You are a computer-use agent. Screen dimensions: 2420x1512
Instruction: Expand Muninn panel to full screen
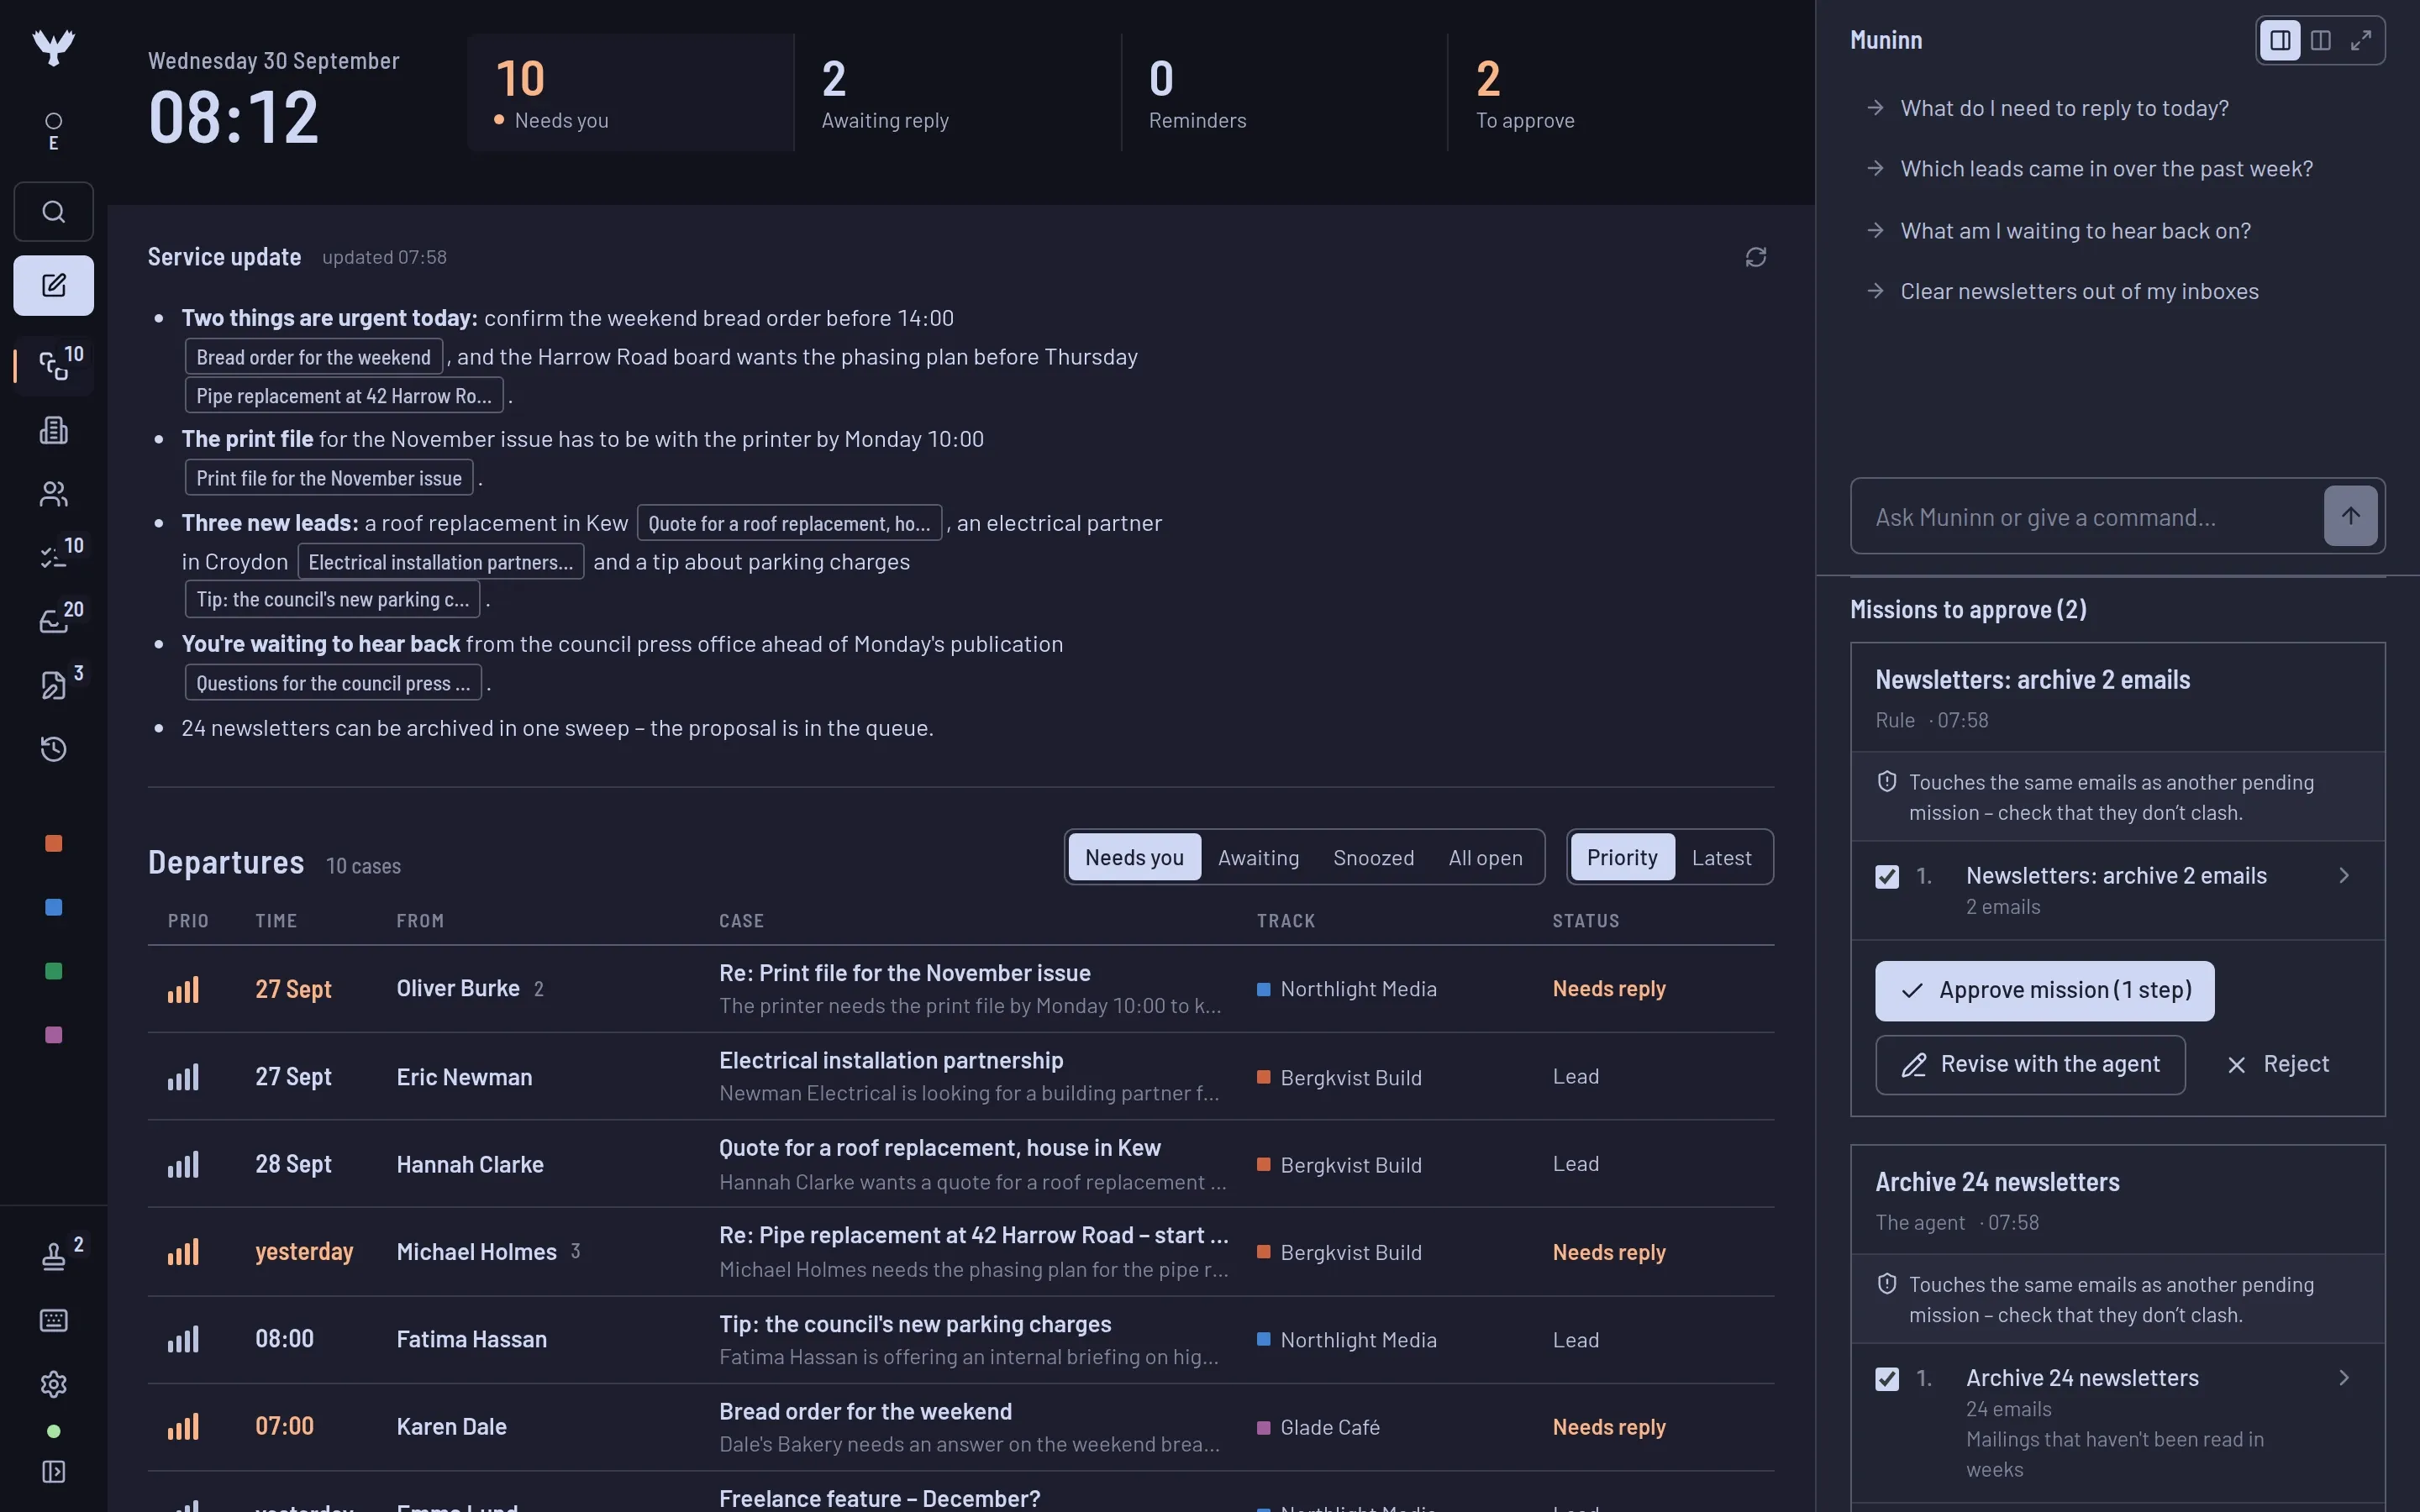[x=2361, y=40]
